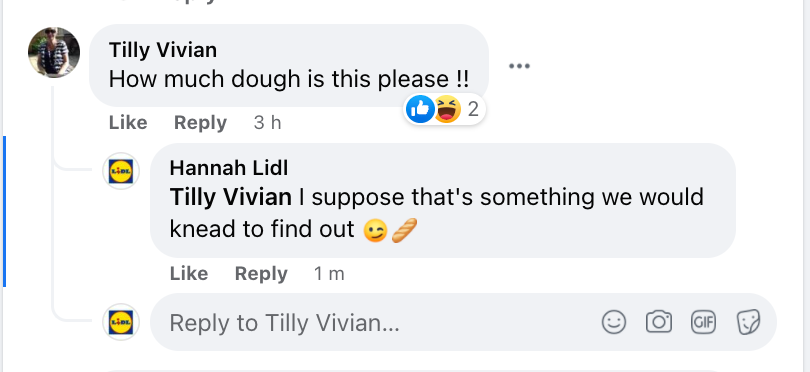
Task: Open the three-dot options menu beside Tilly's comment
Action: click(519, 66)
